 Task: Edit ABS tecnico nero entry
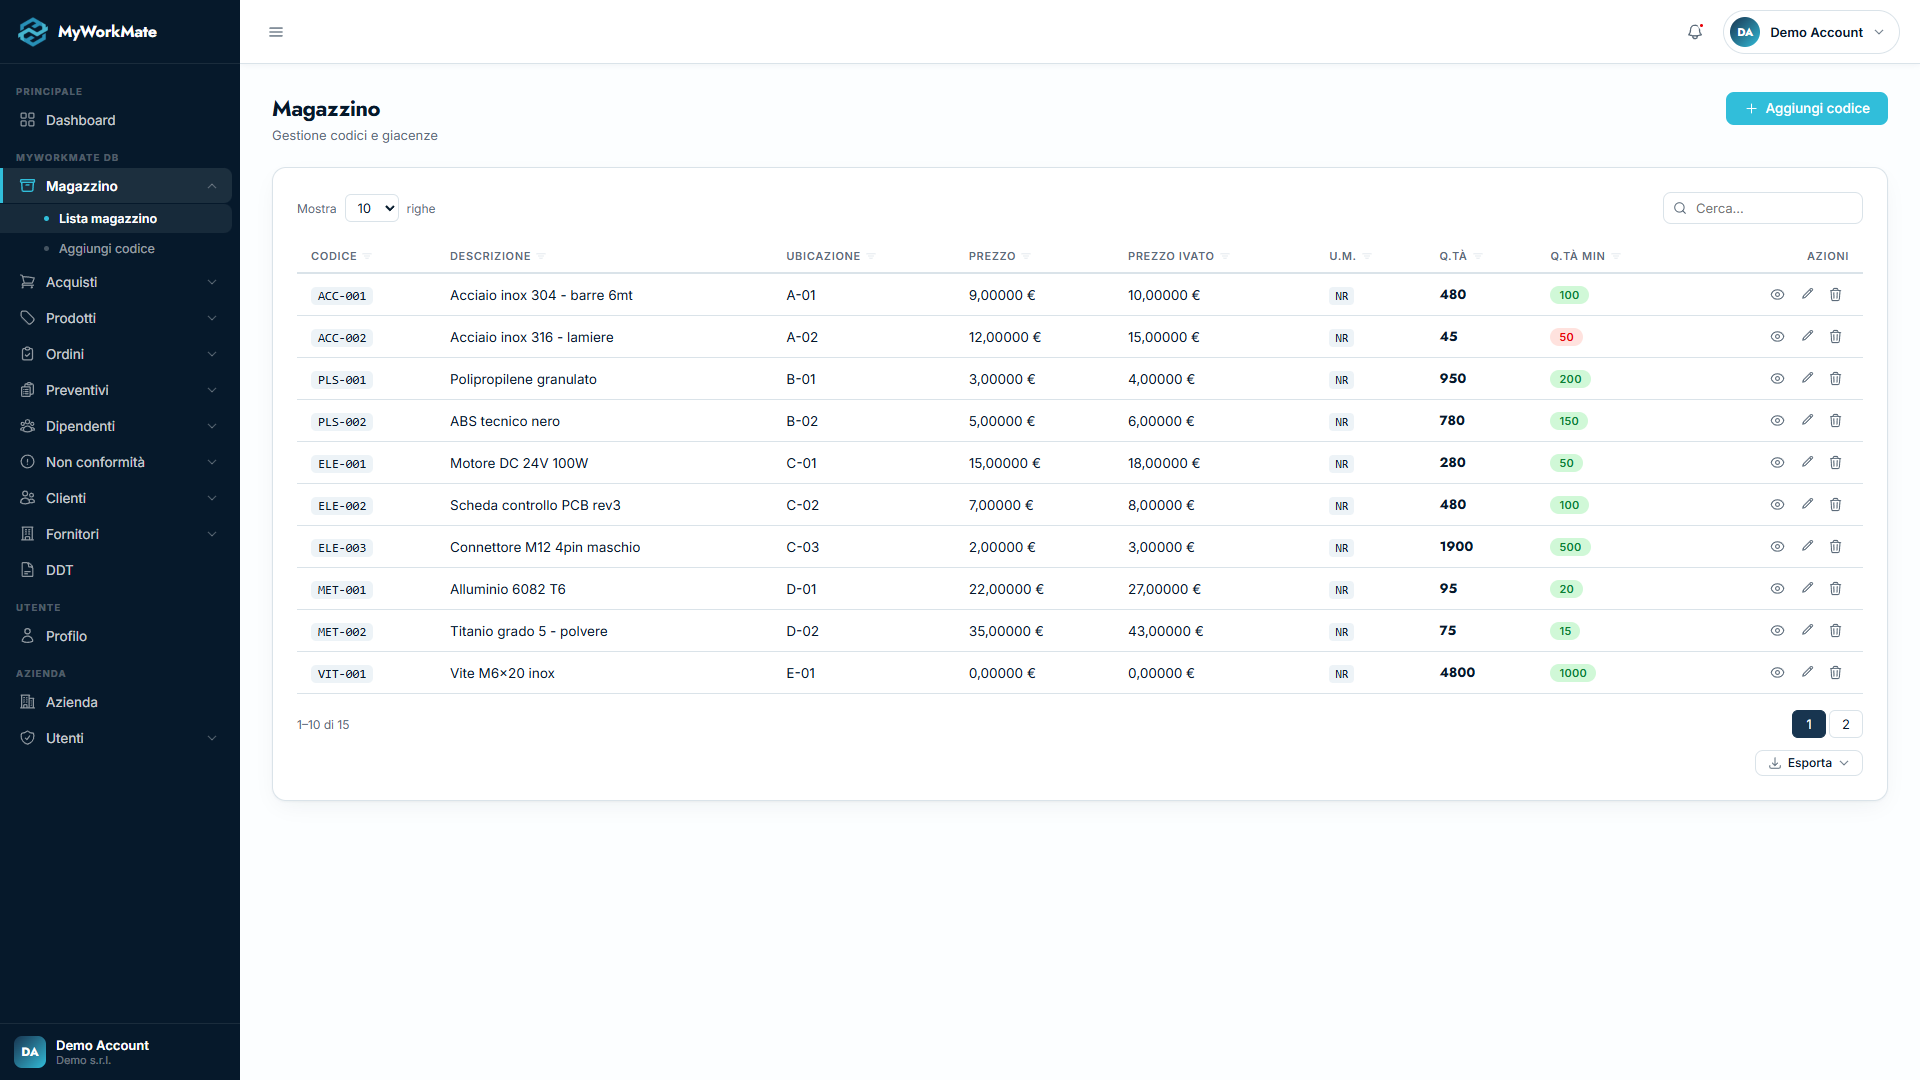pyautogui.click(x=1807, y=420)
